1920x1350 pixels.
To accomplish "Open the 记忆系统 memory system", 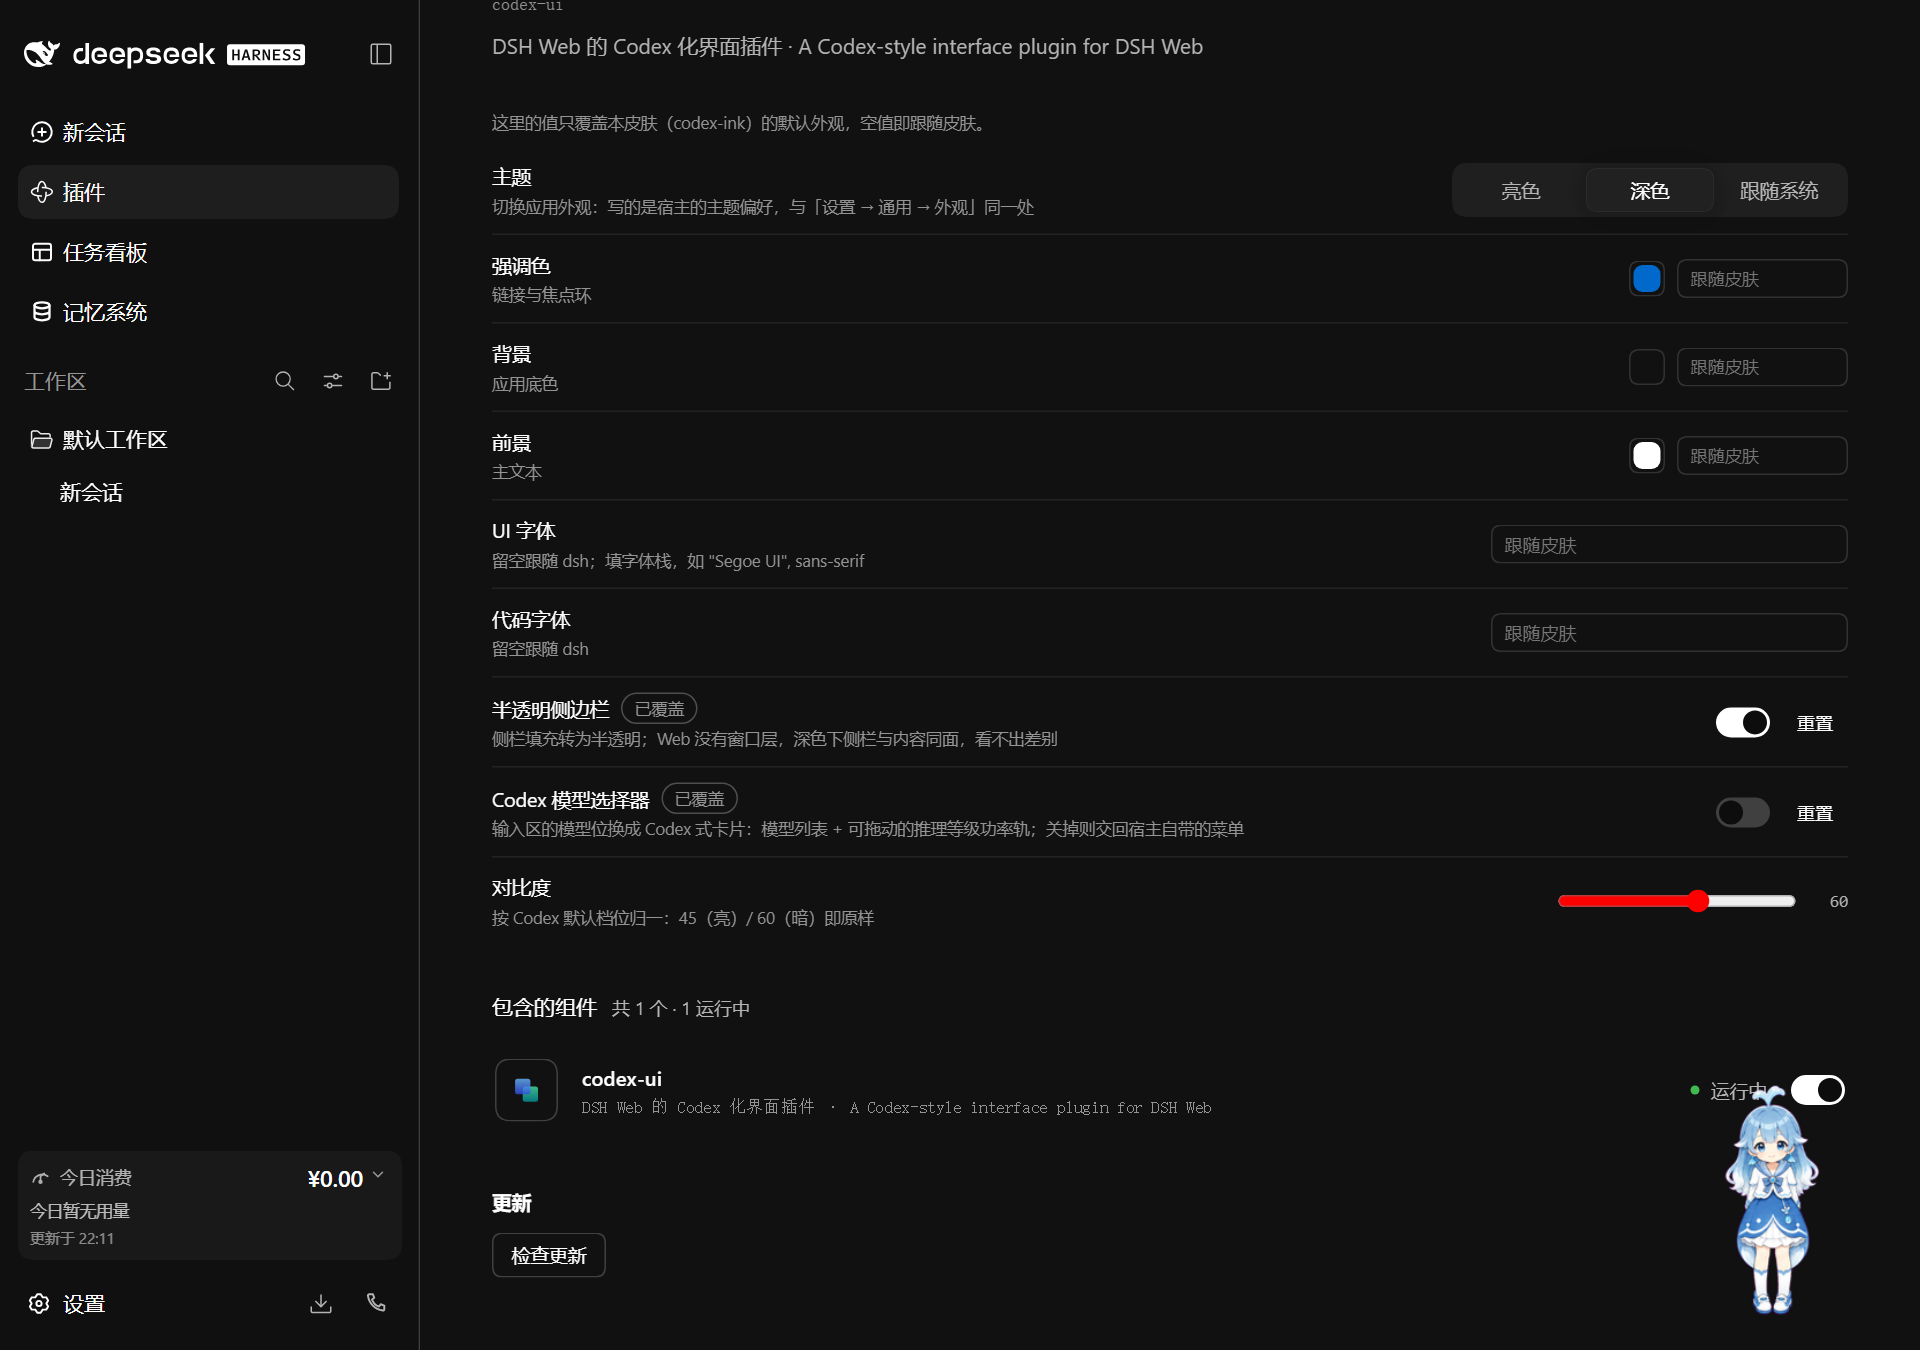I will tap(208, 312).
